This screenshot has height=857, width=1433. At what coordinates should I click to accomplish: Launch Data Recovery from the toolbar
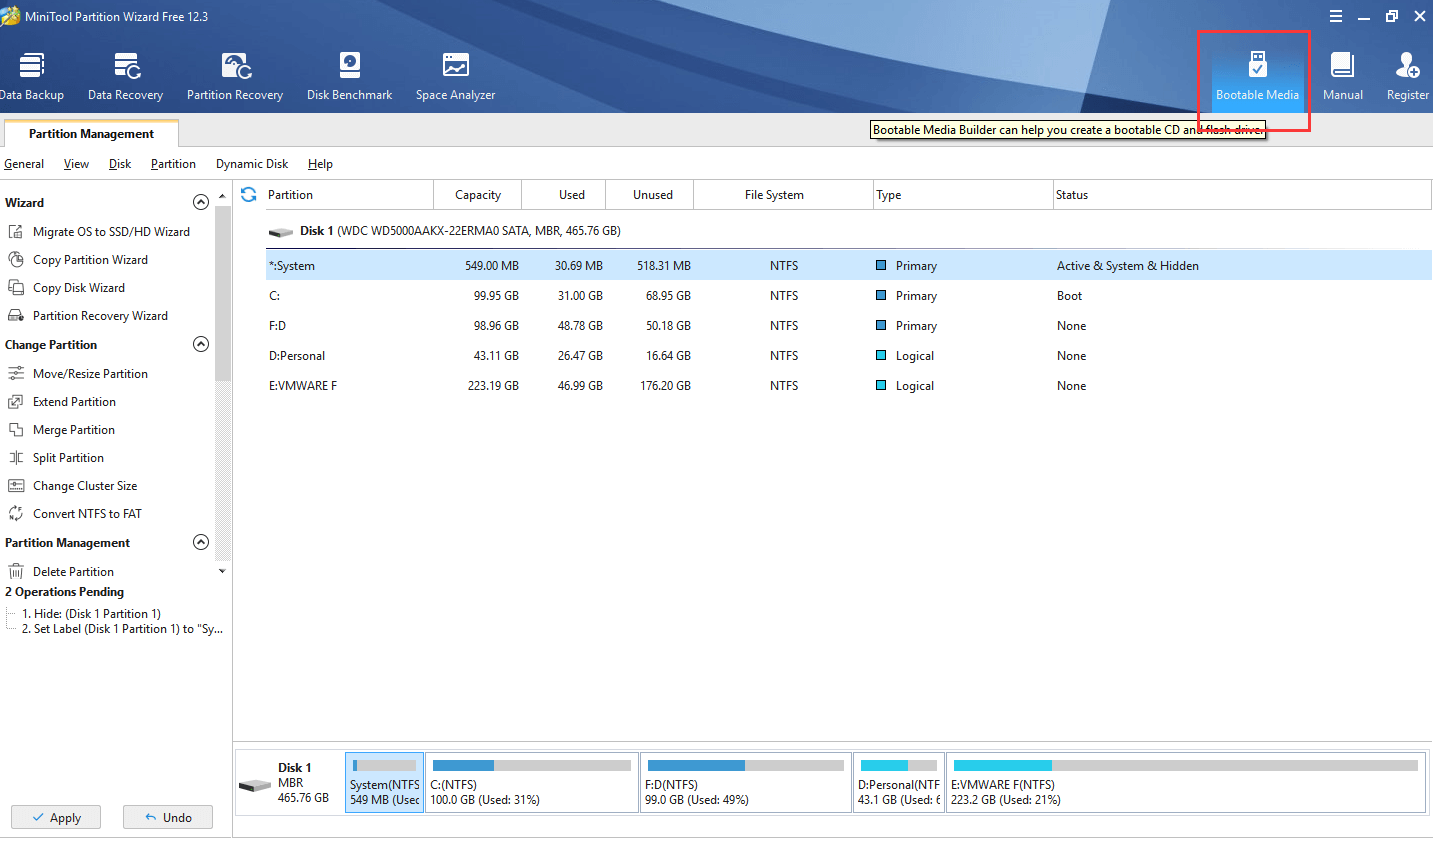pyautogui.click(x=125, y=76)
